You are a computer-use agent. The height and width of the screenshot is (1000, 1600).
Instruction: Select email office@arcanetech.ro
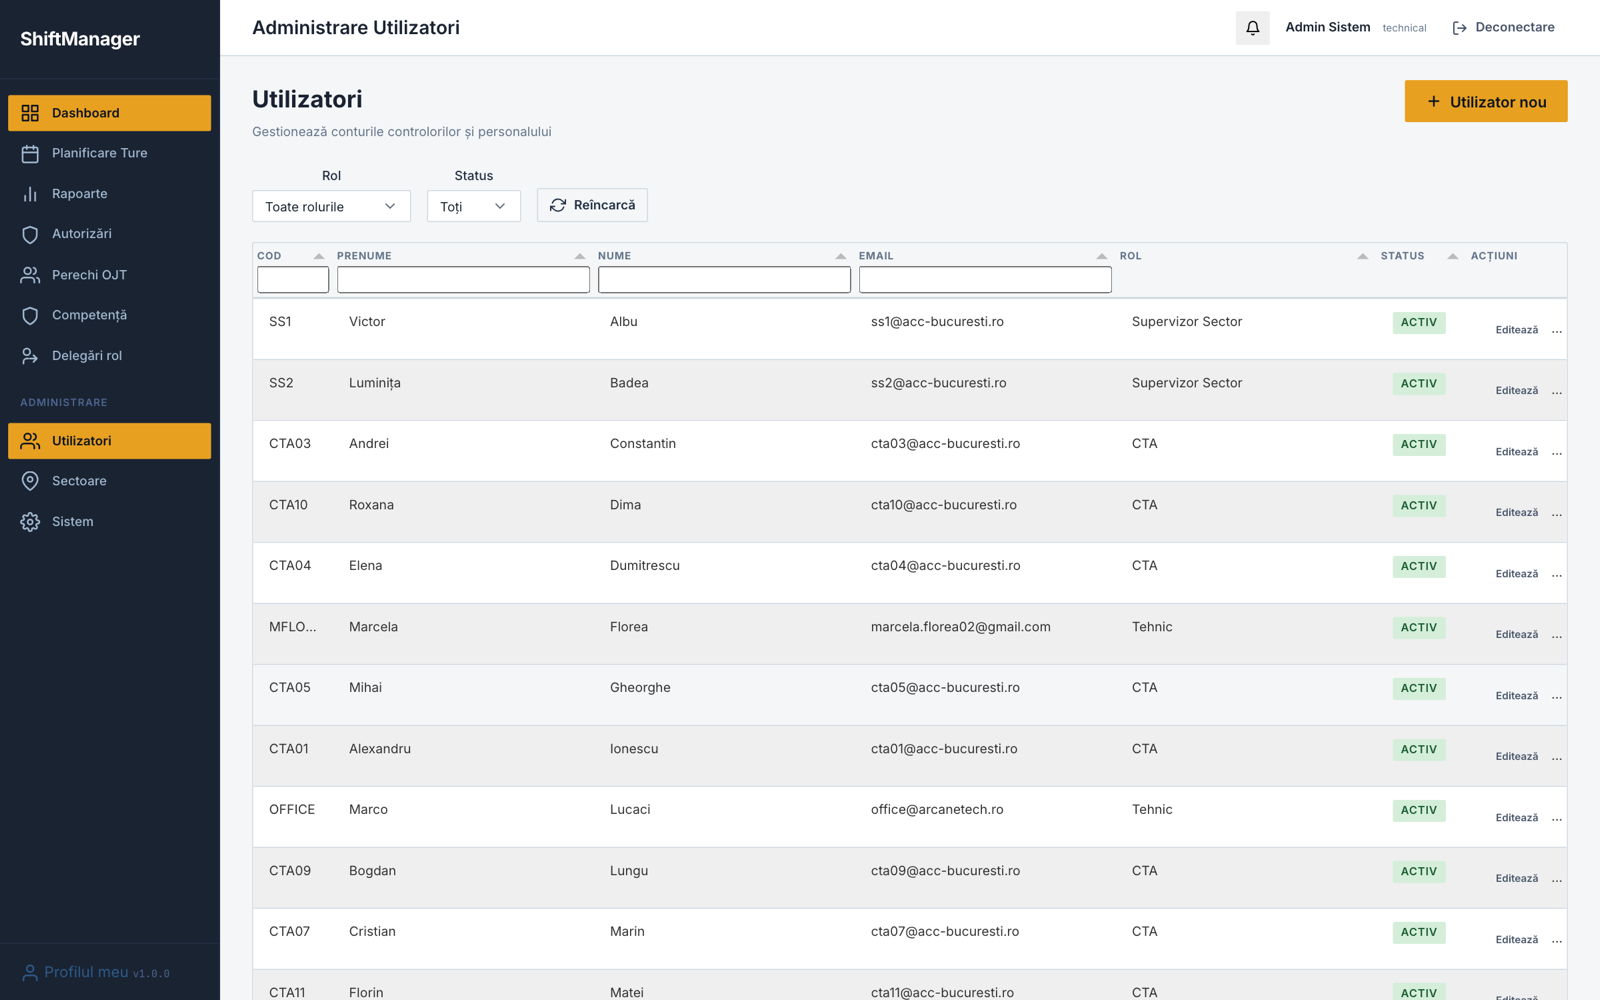tap(937, 810)
